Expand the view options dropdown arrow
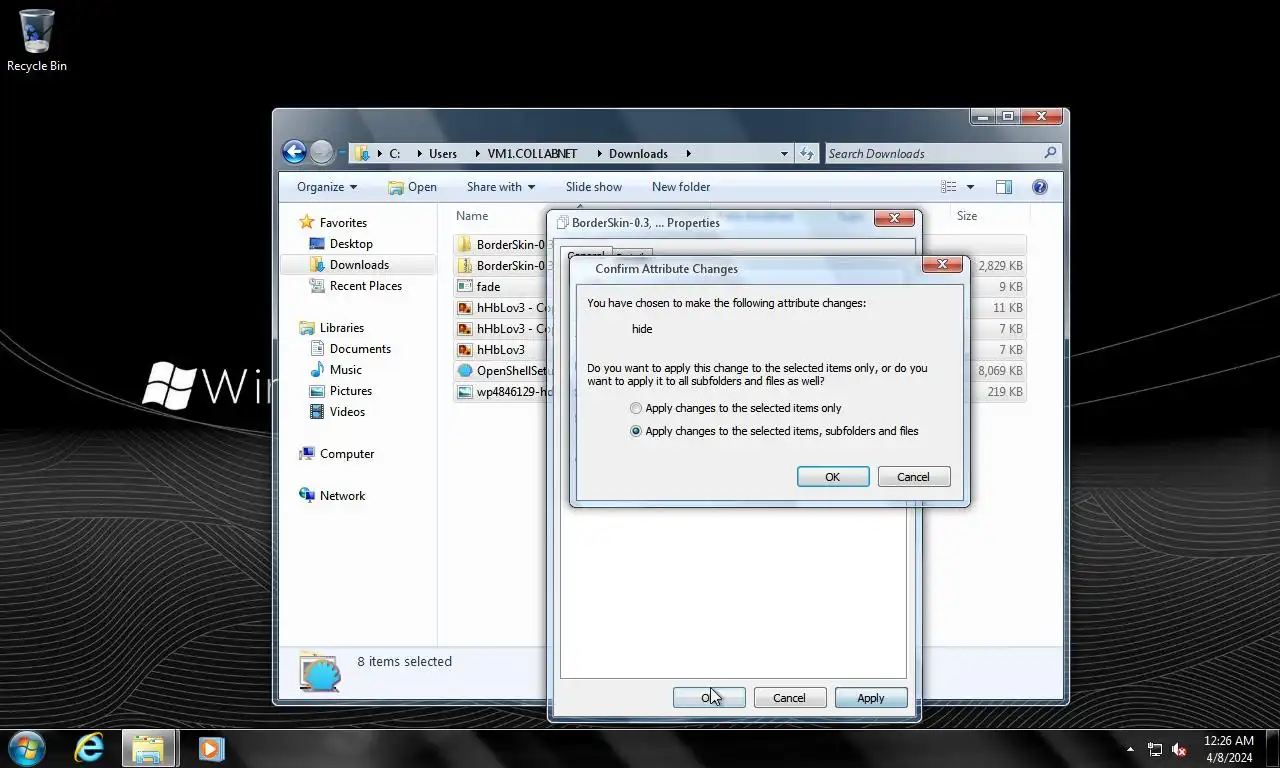The height and width of the screenshot is (768, 1280). (x=970, y=187)
